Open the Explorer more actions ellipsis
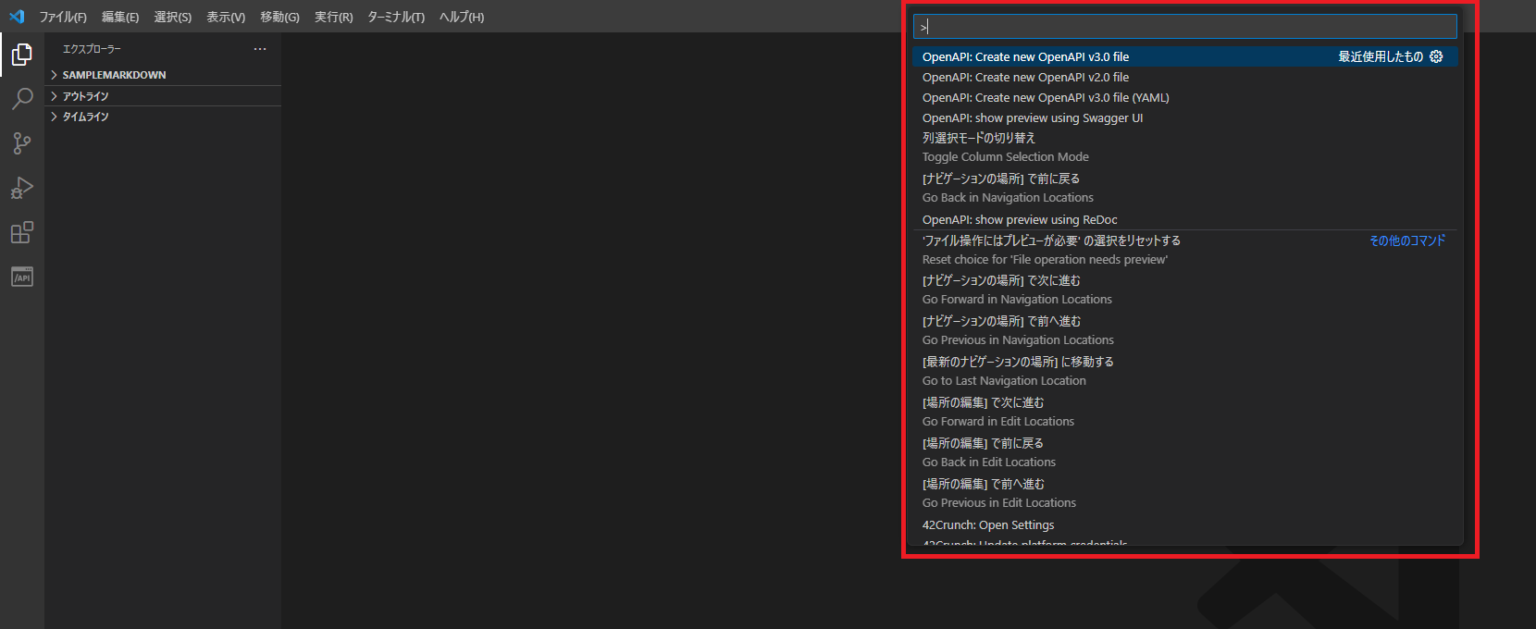Screen dimensions: 1536x629 (x=260, y=48)
